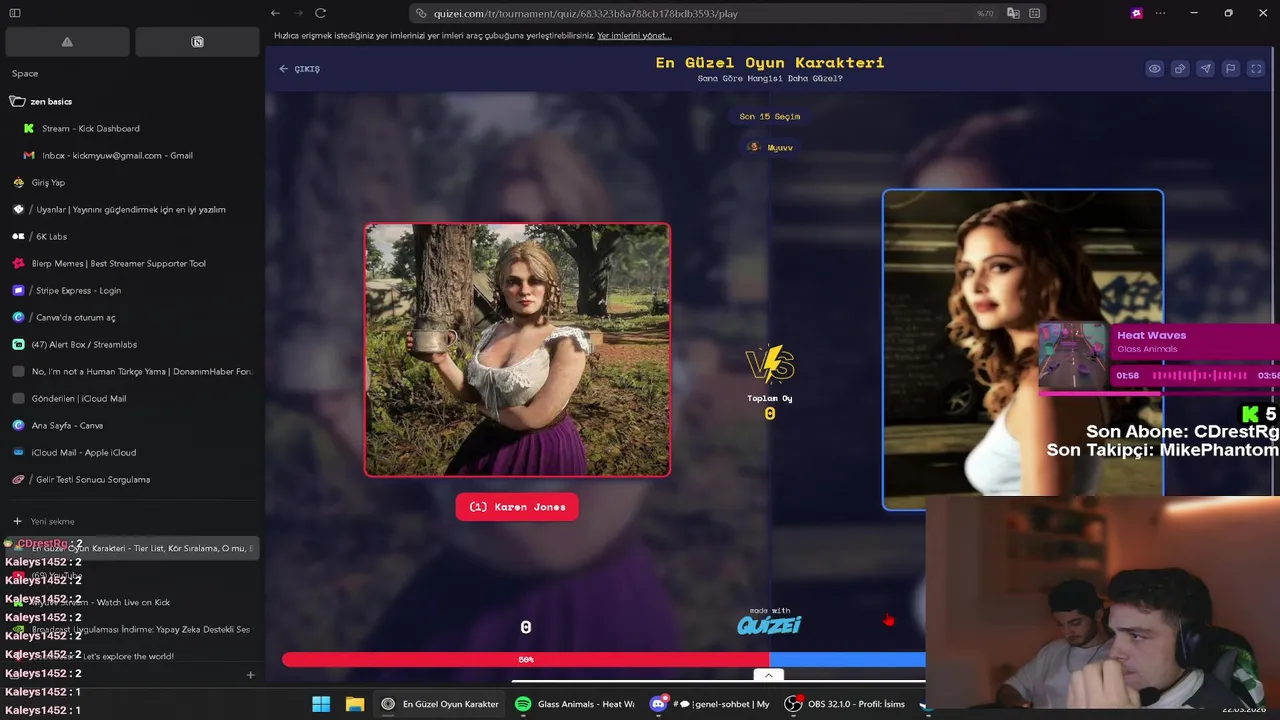Toggle the eye visibility icon in quiz header

1154,69
